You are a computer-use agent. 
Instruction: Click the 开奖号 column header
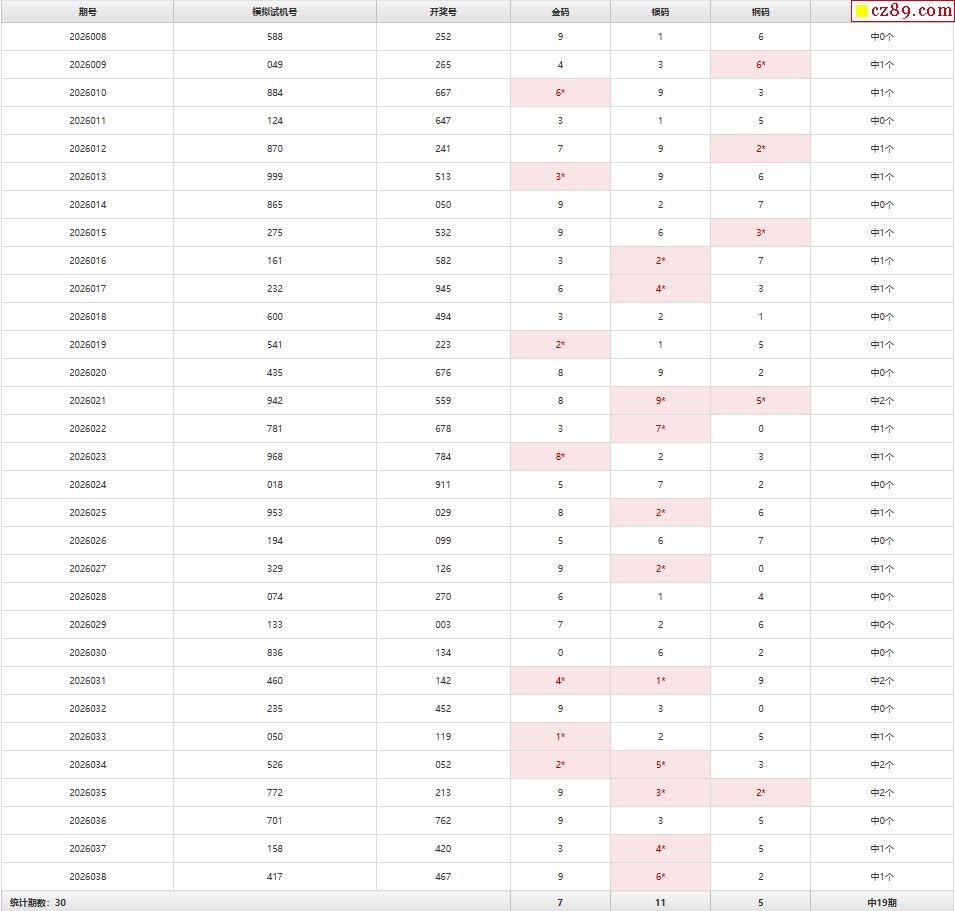443,12
